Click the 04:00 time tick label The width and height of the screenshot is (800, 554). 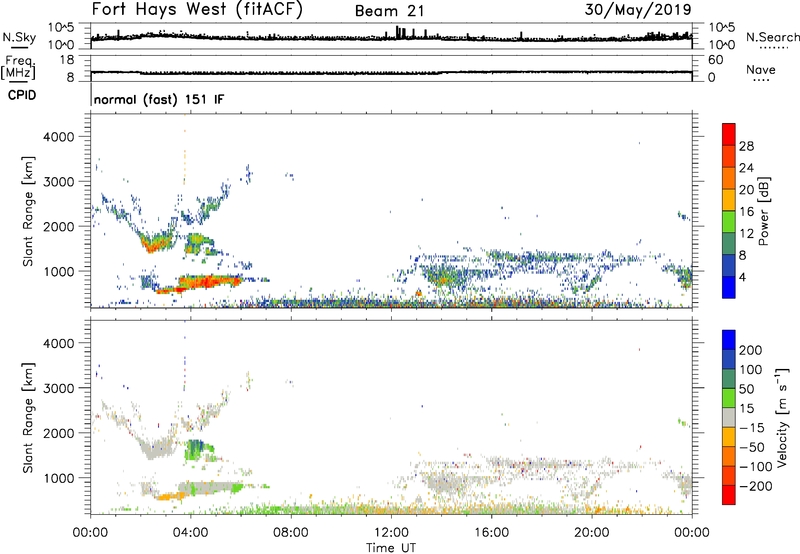click(190, 533)
